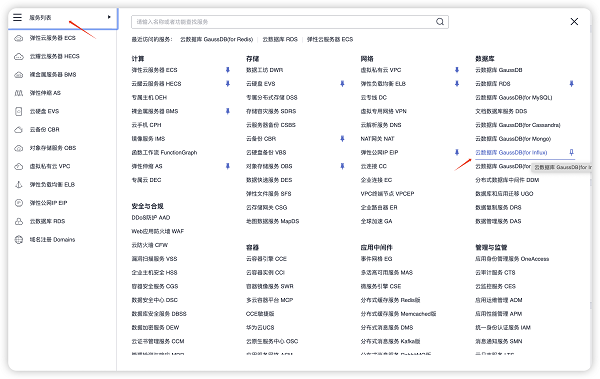The image size is (600, 379).
Task: Select 云备份 CBR in sidebar
Action: [44, 130]
